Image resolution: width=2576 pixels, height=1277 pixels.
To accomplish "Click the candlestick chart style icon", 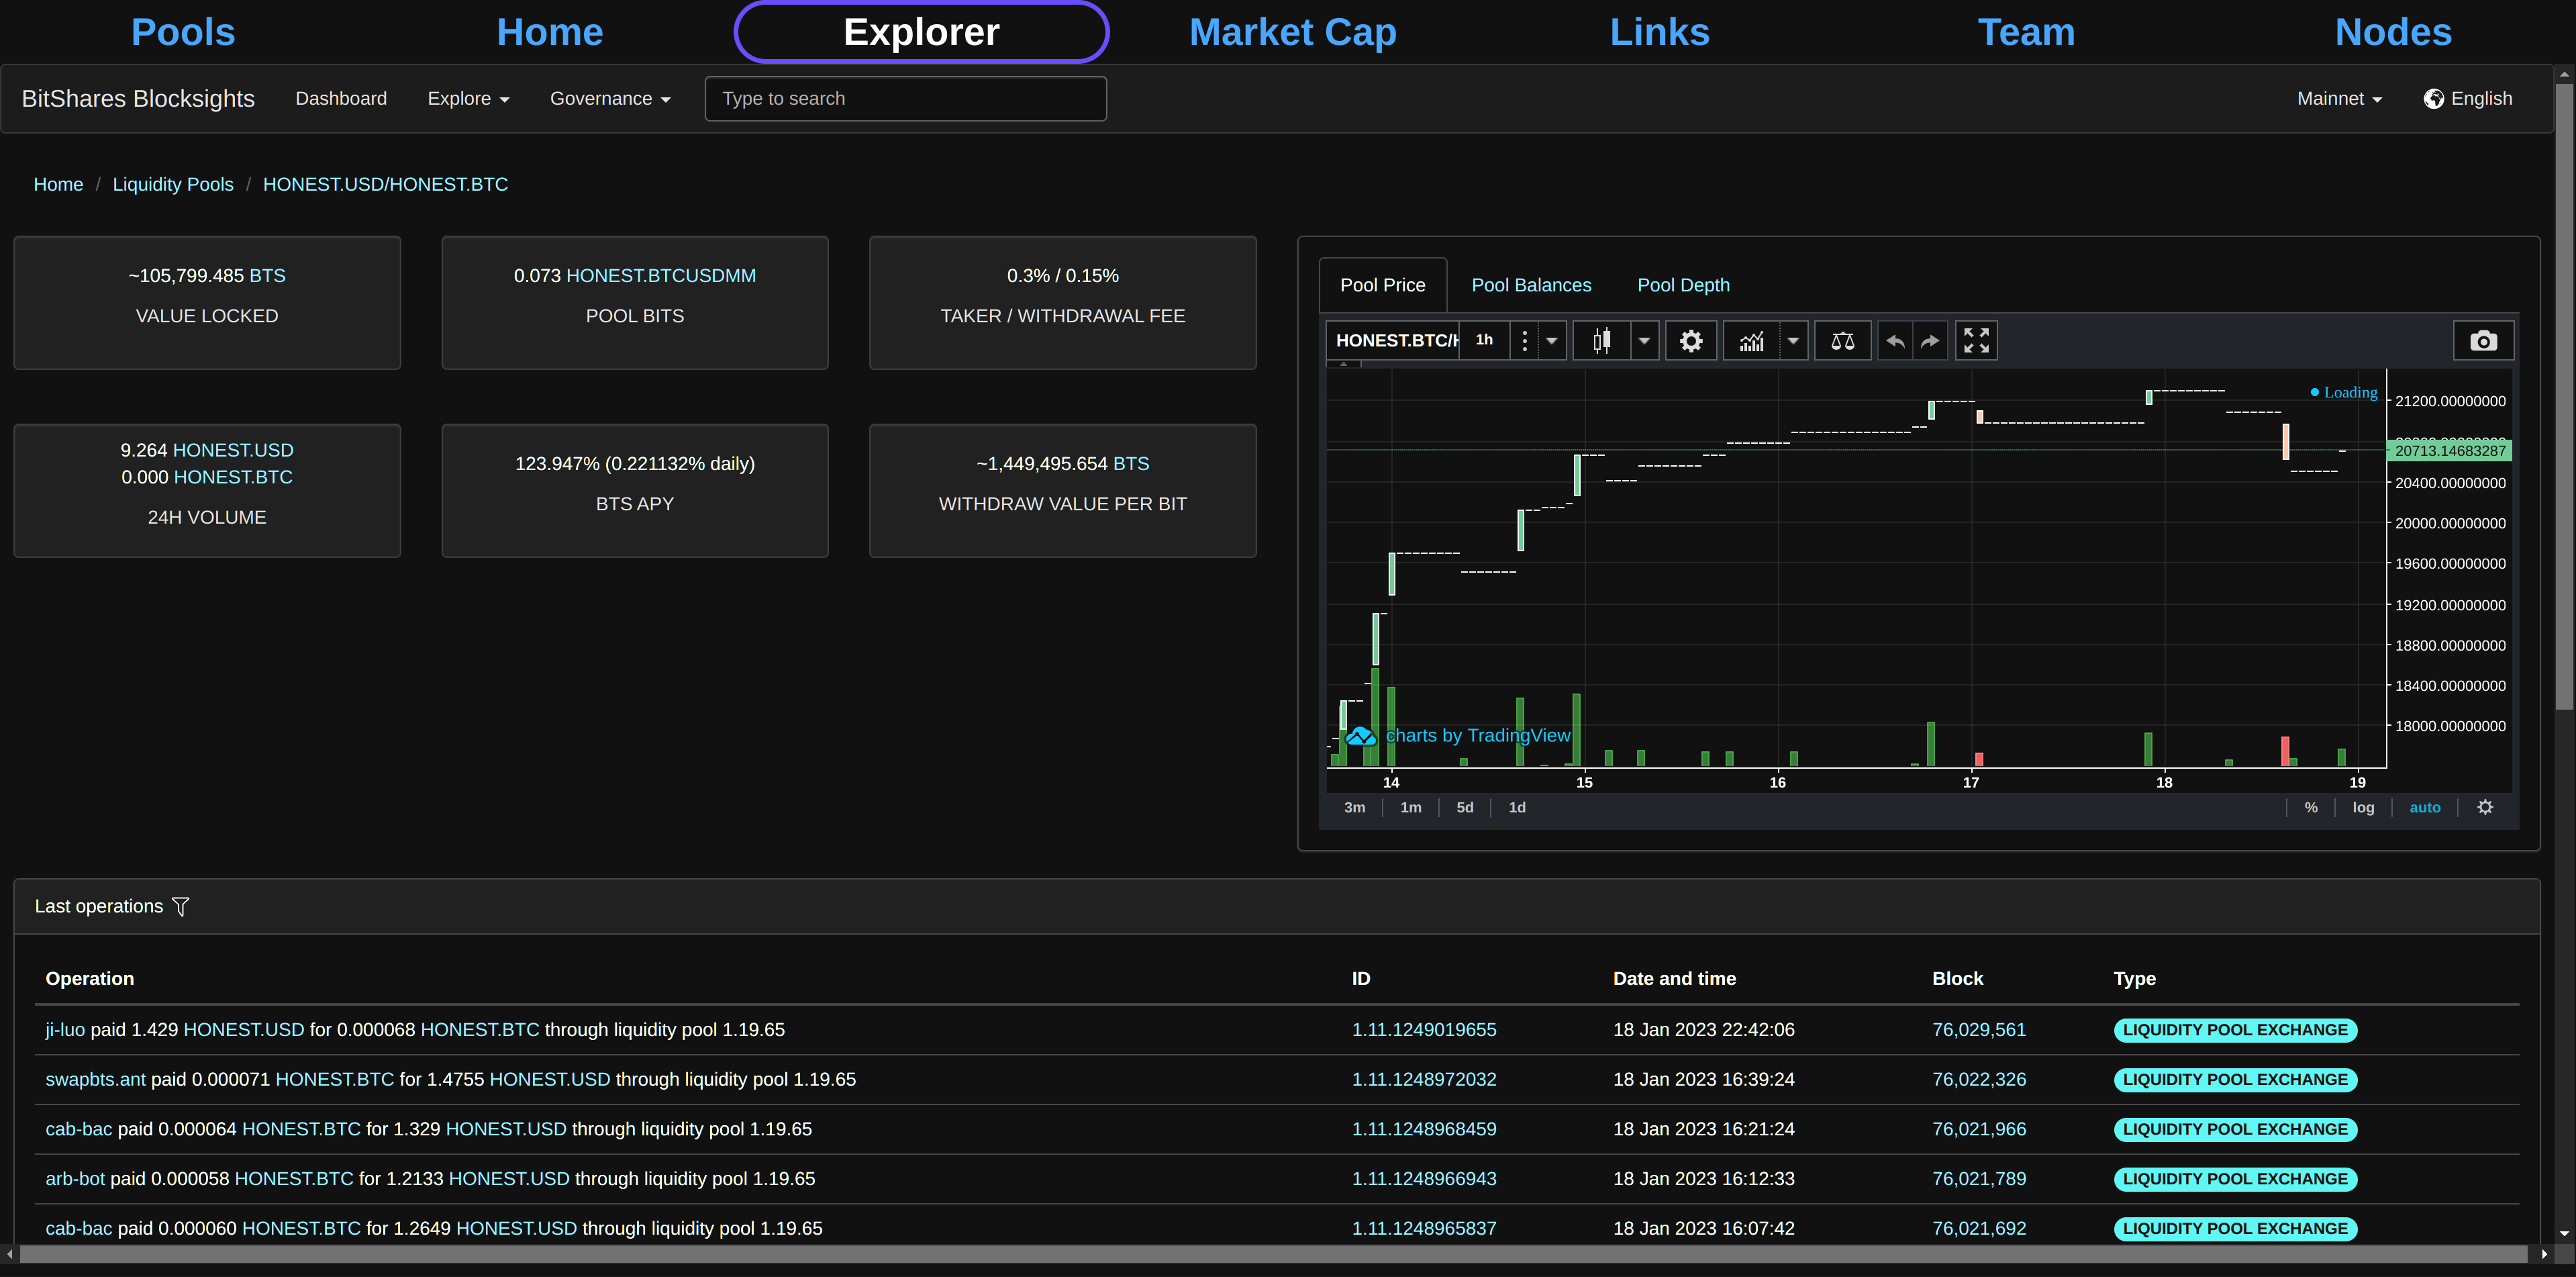I will (x=1601, y=341).
